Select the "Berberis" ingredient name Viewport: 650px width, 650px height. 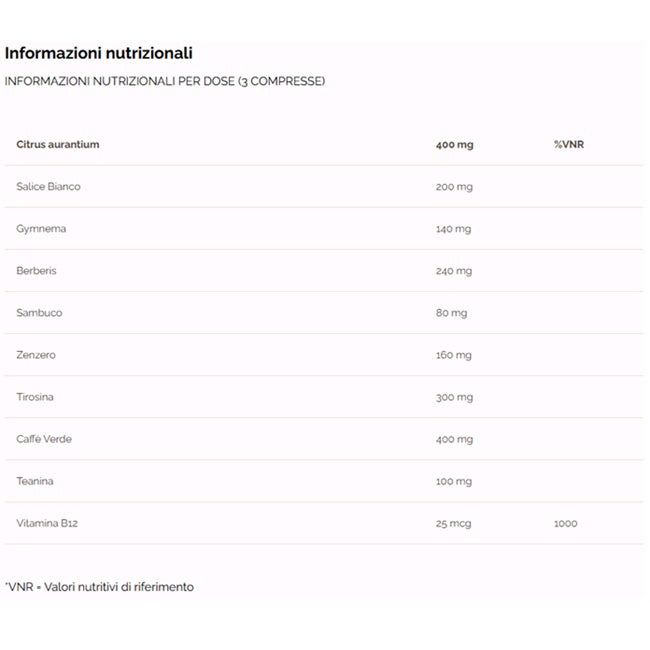[39, 271]
